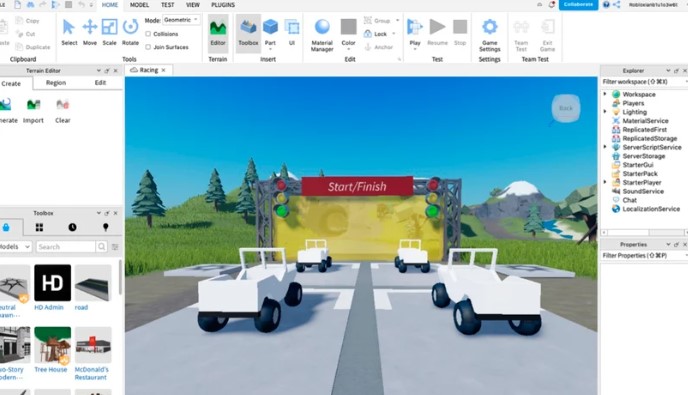Start a Team Test
This screenshot has width=688, height=395.
pyautogui.click(x=521, y=35)
